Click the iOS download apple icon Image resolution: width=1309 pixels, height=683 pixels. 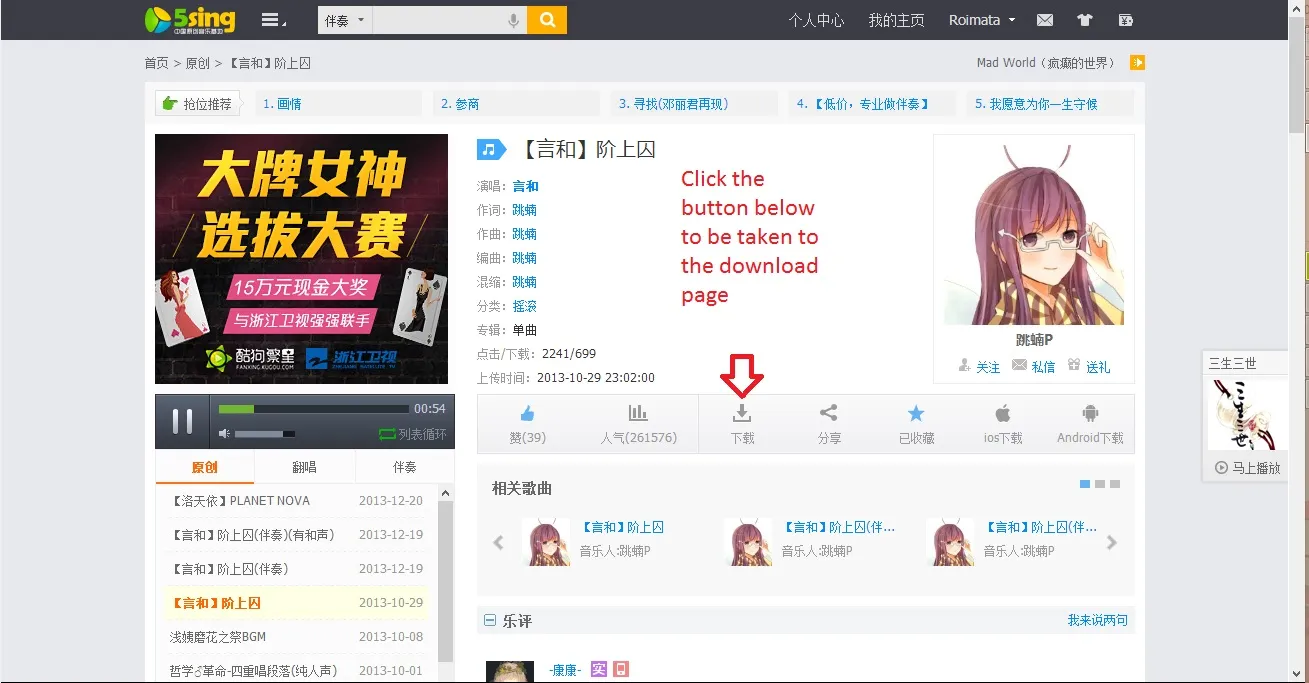coord(1002,414)
